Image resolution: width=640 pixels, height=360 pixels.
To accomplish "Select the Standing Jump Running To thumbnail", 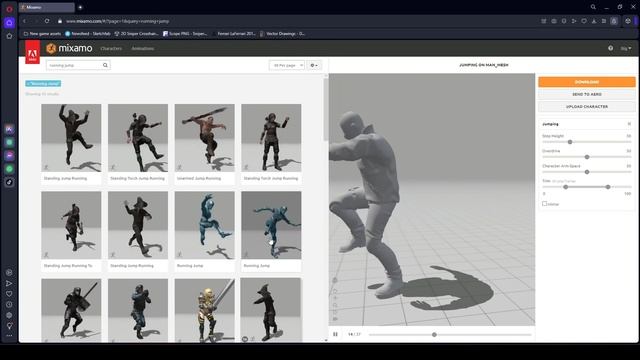I will [x=71, y=225].
